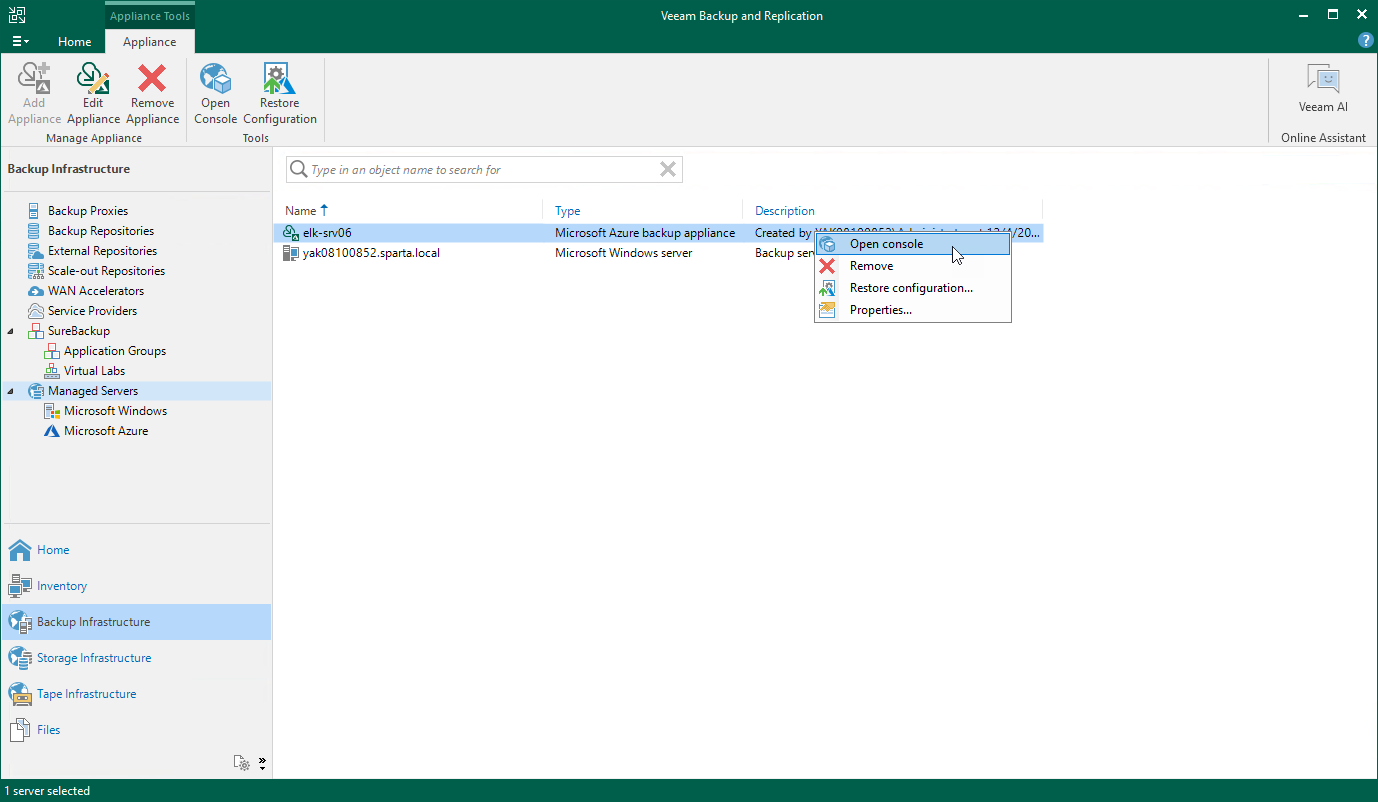Image resolution: width=1378 pixels, height=802 pixels.
Task: Expand navigation pane overflow chevron
Action: 262,763
